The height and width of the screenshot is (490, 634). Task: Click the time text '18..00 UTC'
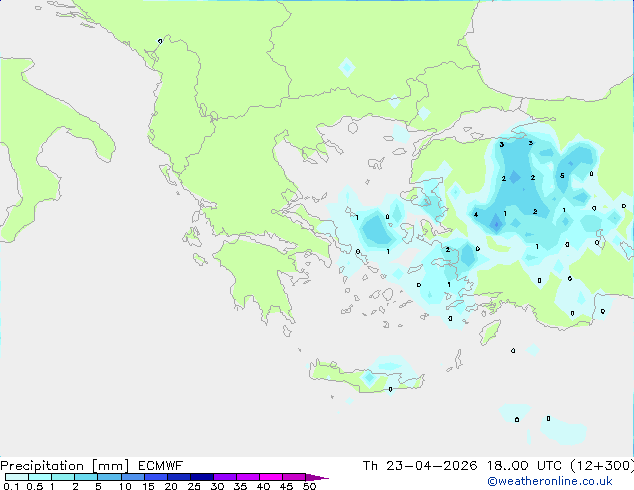pos(524,466)
